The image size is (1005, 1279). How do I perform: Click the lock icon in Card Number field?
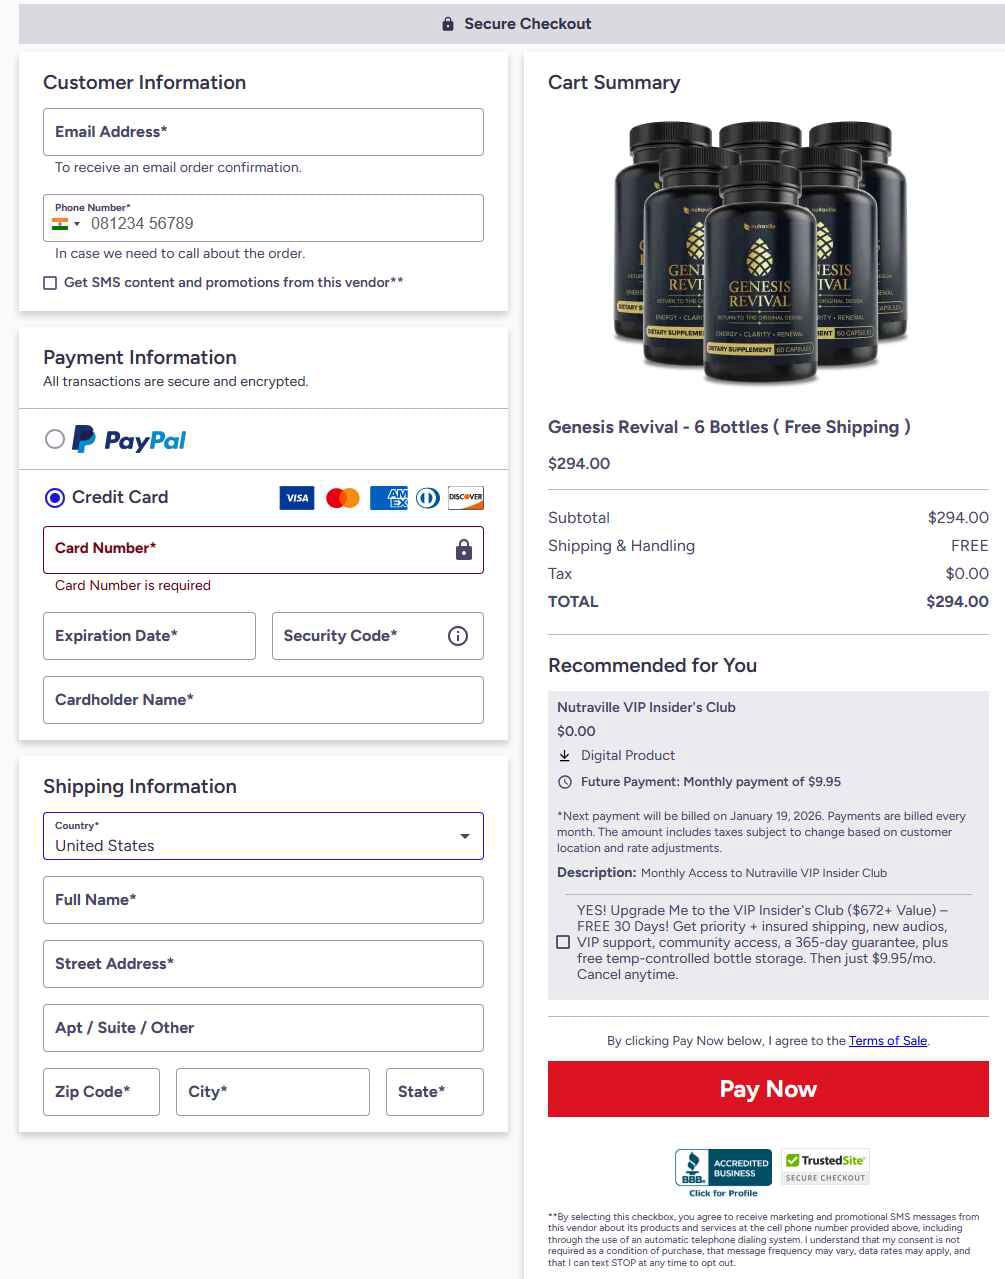tap(463, 550)
